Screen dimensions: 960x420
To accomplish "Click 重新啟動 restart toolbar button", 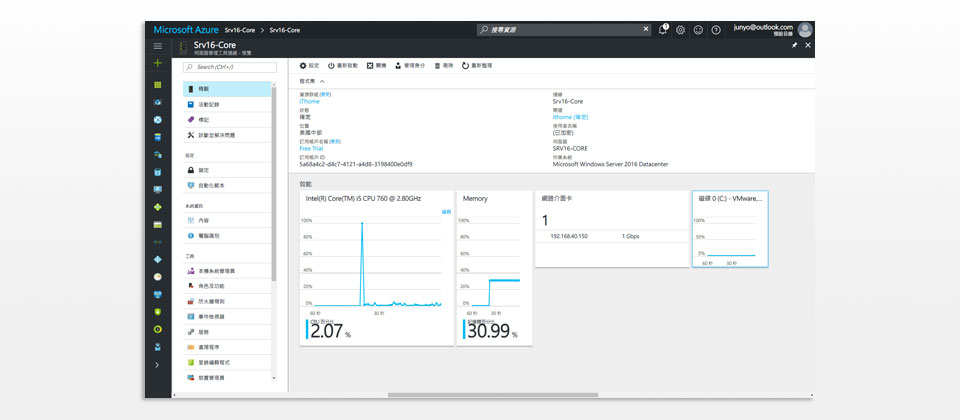I will 343,66.
